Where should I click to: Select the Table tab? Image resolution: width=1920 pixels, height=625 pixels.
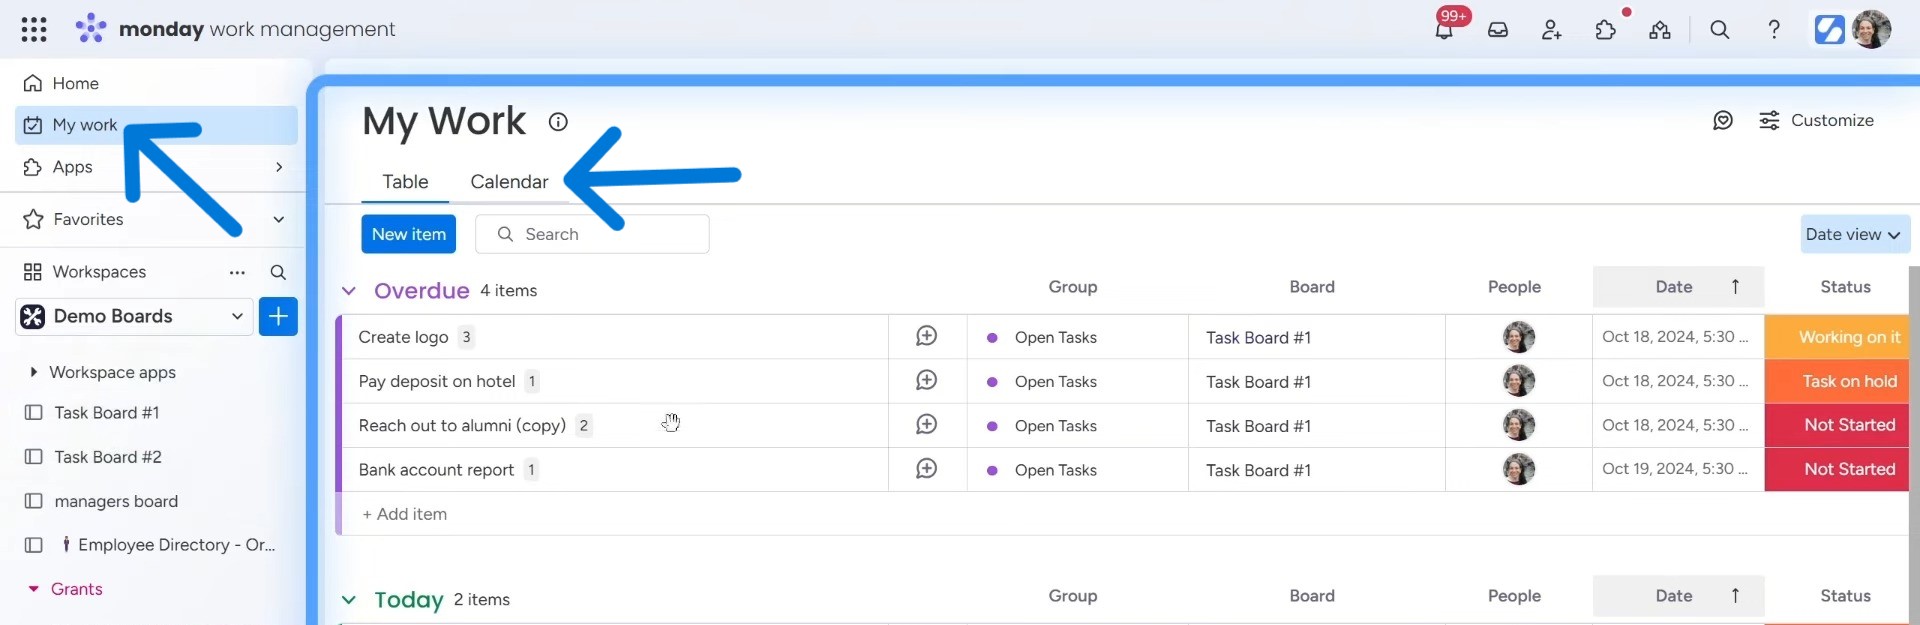[405, 182]
